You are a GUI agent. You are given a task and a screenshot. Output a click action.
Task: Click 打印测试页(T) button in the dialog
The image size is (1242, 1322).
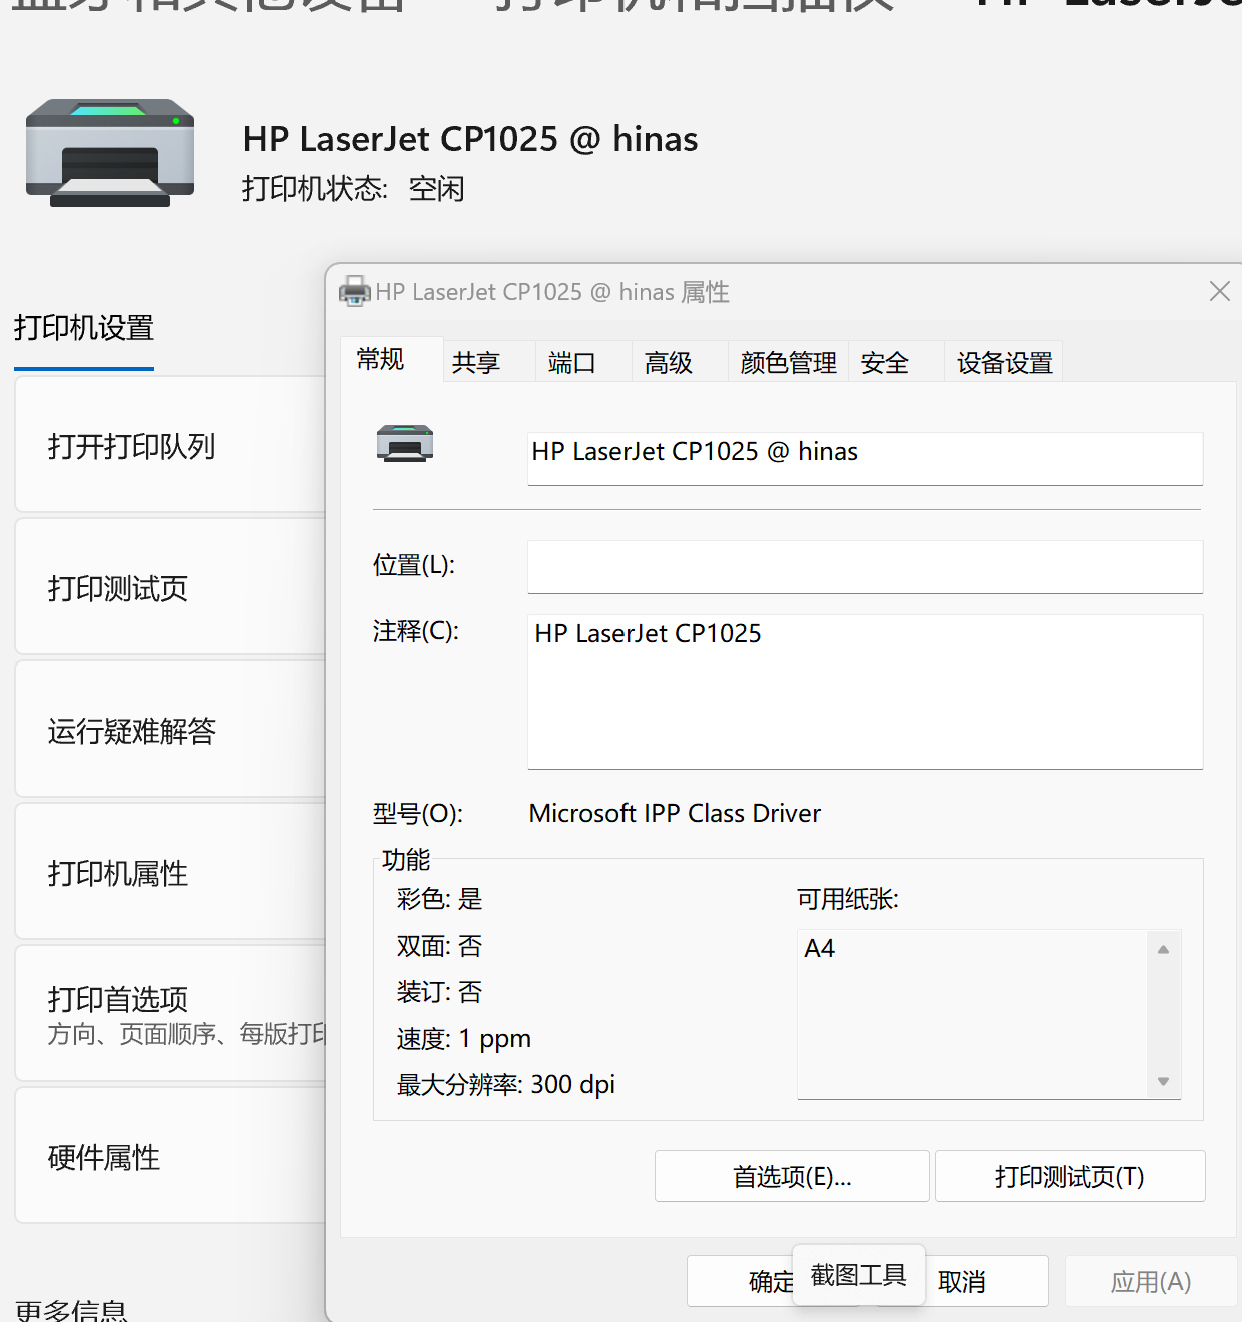[1070, 1176]
